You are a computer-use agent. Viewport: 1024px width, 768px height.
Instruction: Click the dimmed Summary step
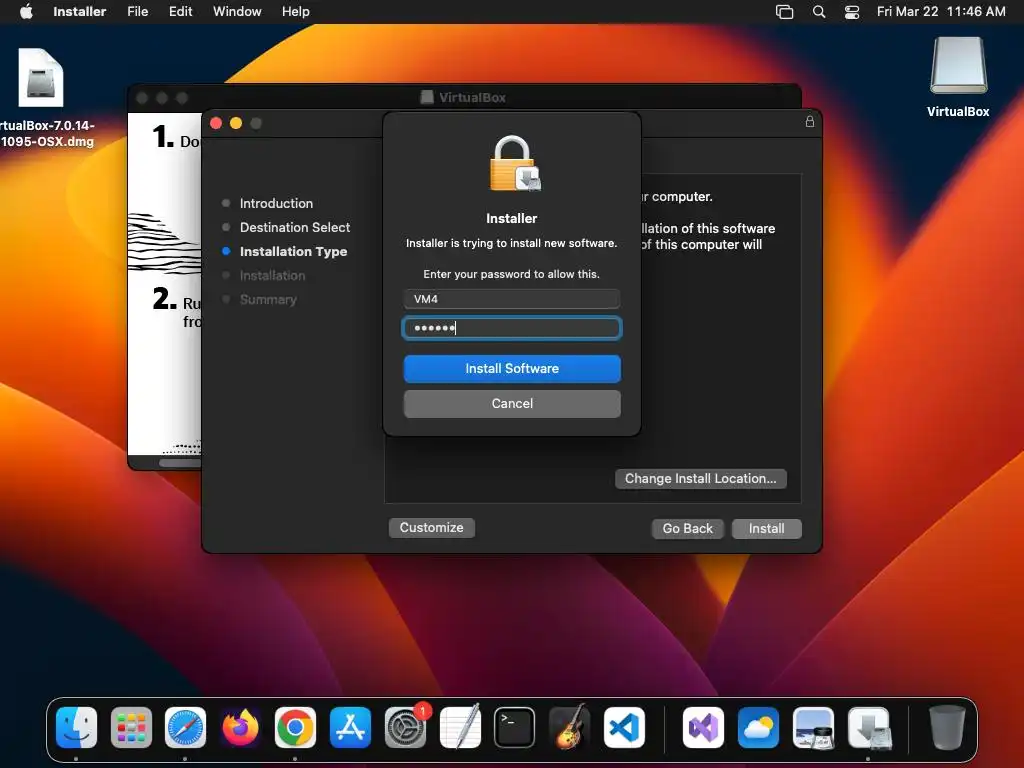coord(268,300)
